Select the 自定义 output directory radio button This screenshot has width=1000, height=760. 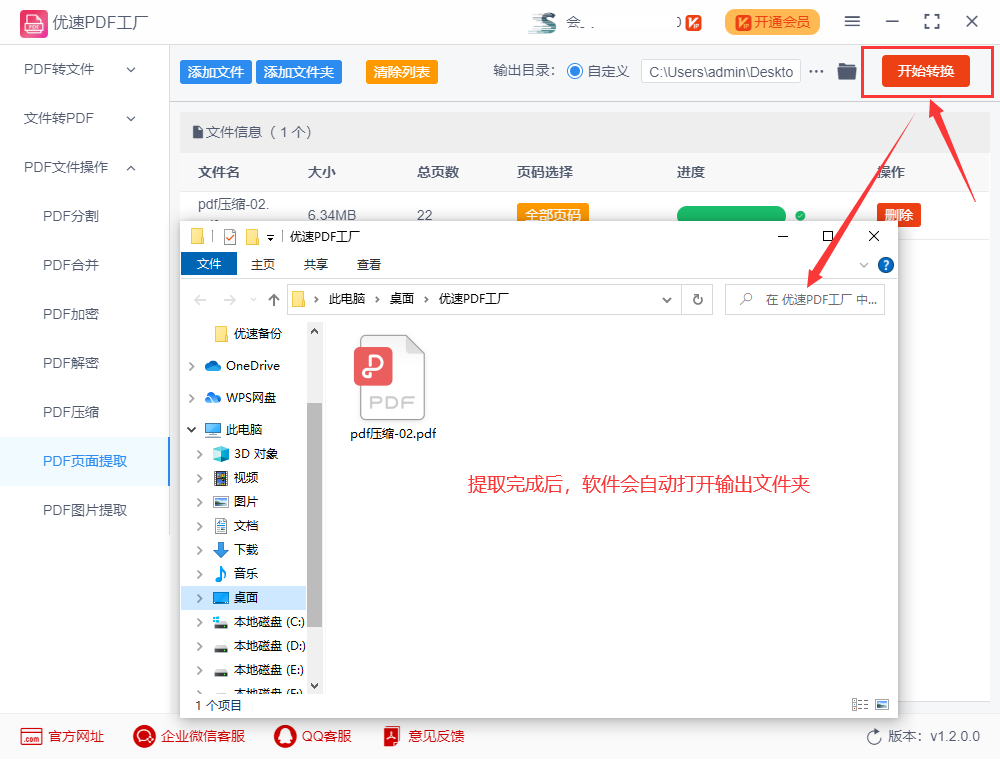575,71
